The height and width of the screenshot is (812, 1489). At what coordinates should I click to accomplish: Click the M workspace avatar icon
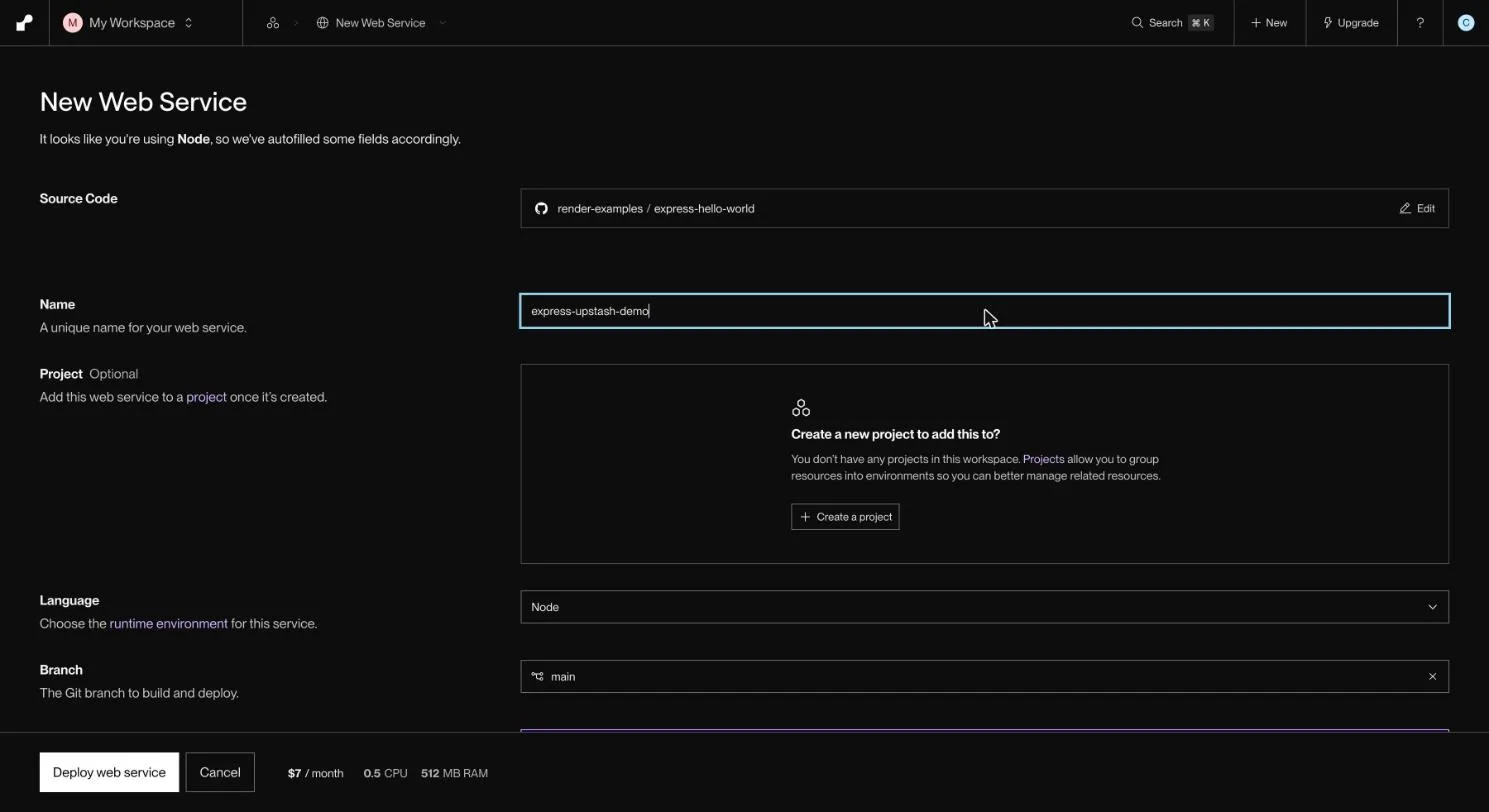click(72, 23)
